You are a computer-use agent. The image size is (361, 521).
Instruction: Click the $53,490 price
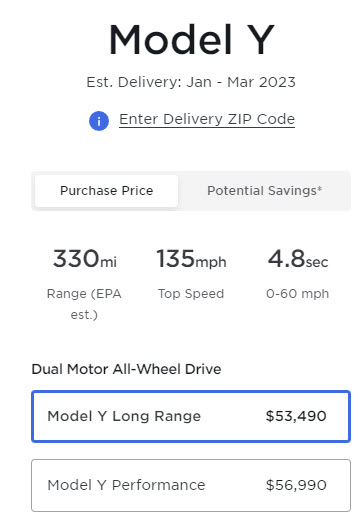pyautogui.click(x=296, y=416)
